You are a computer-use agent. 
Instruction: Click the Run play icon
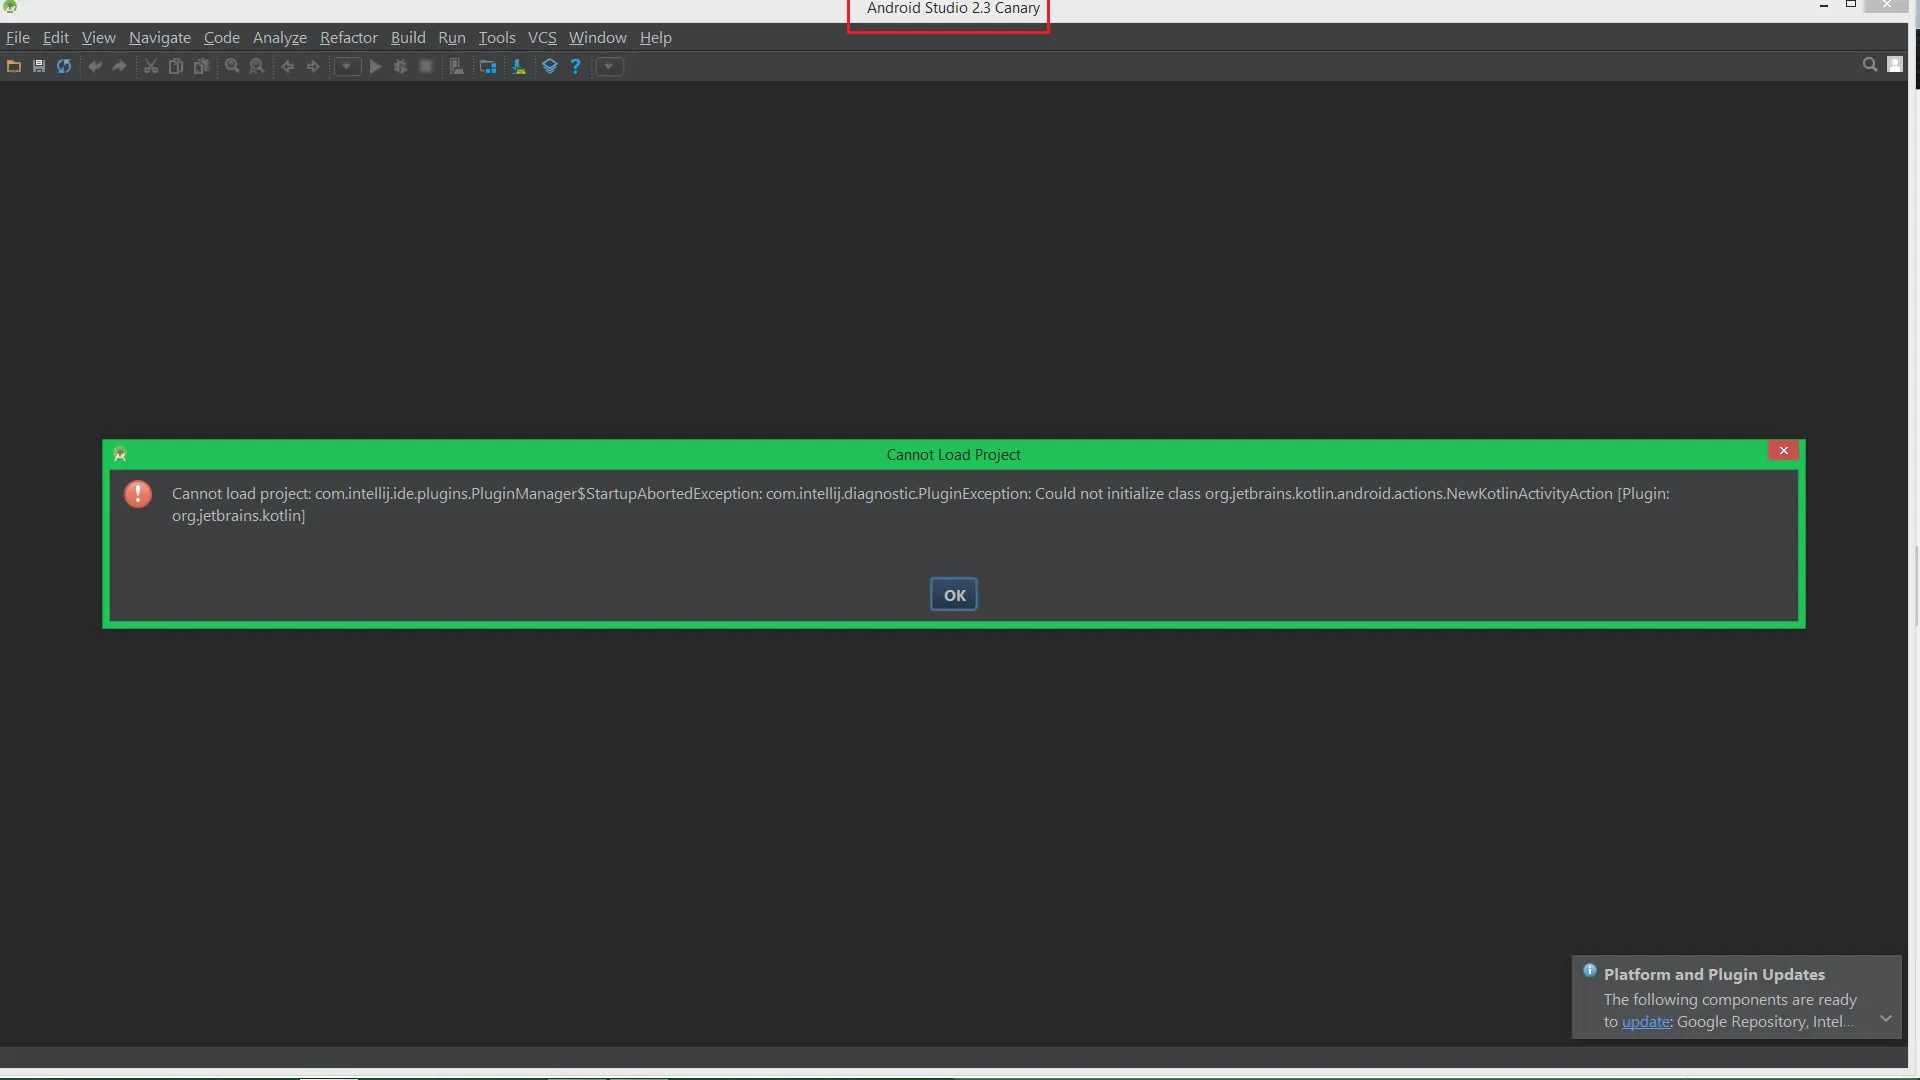[x=375, y=66]
